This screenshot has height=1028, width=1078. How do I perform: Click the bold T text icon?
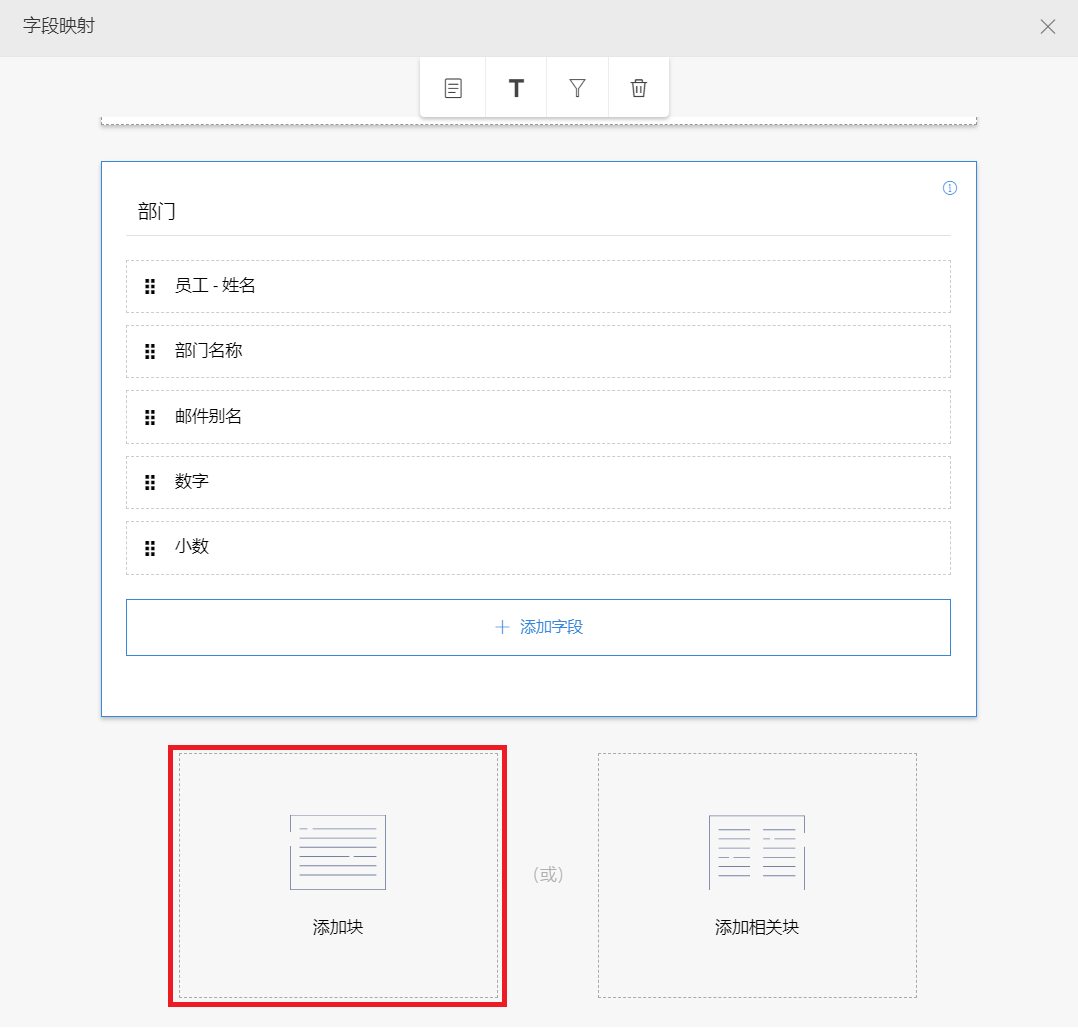pos(516,88)
